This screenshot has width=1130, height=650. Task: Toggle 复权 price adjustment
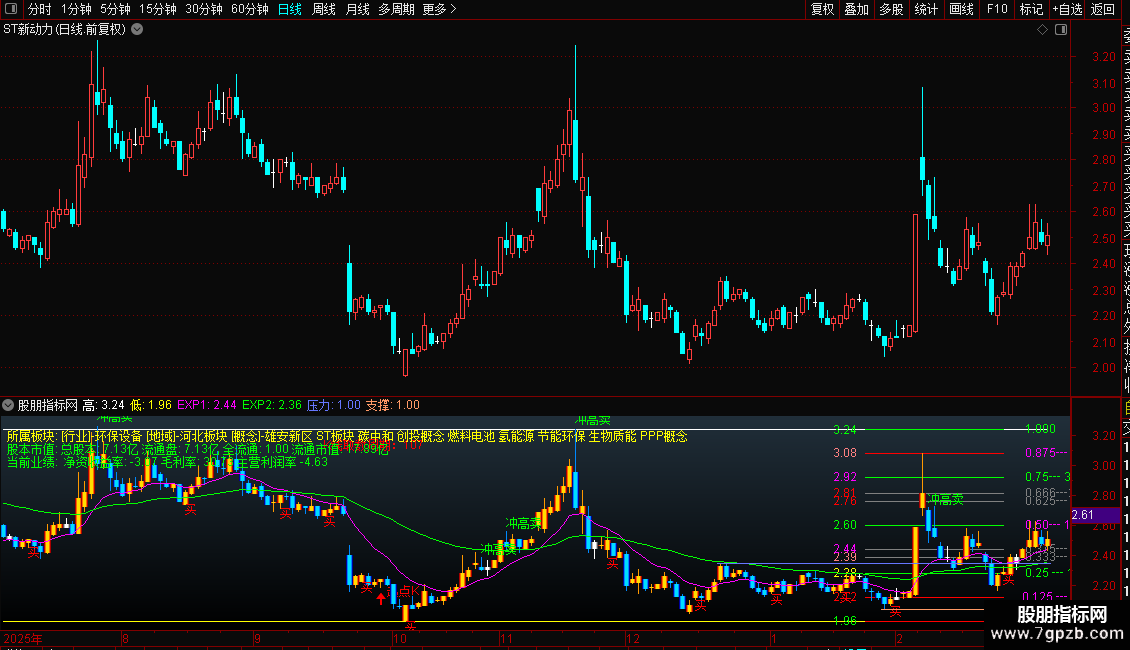822,9
